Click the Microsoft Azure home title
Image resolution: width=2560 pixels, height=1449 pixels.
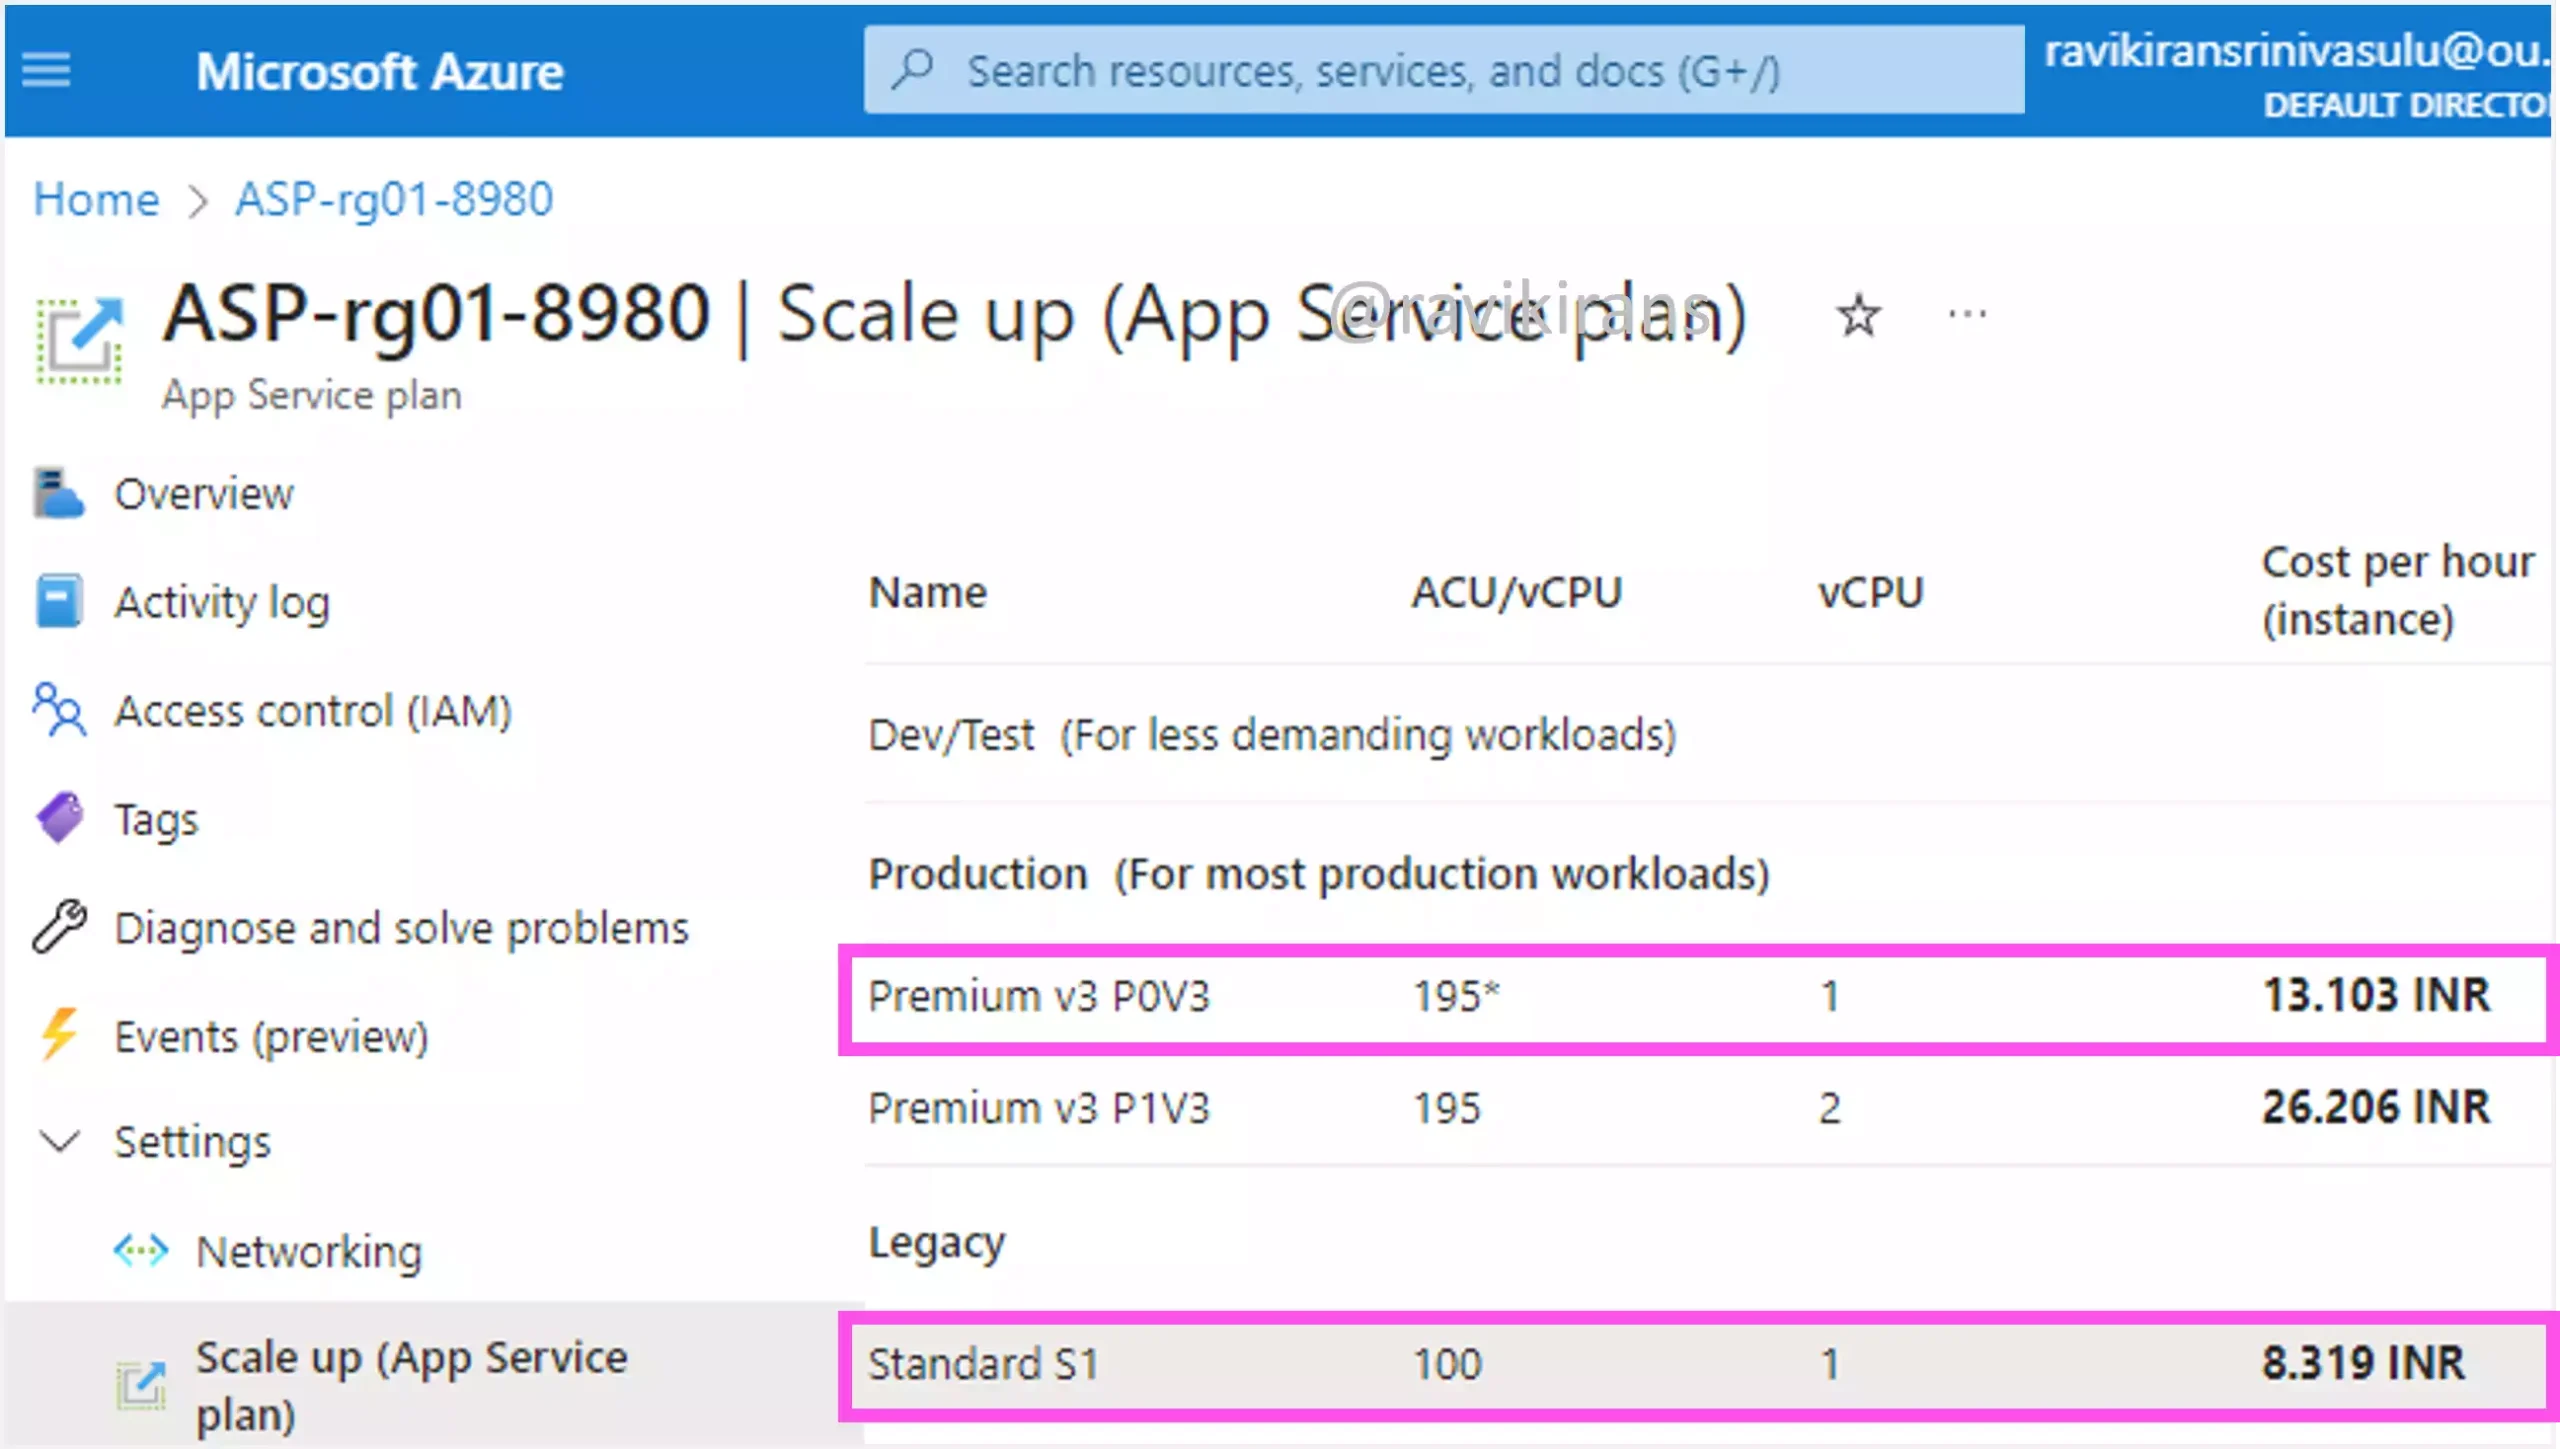coord(379,72)
